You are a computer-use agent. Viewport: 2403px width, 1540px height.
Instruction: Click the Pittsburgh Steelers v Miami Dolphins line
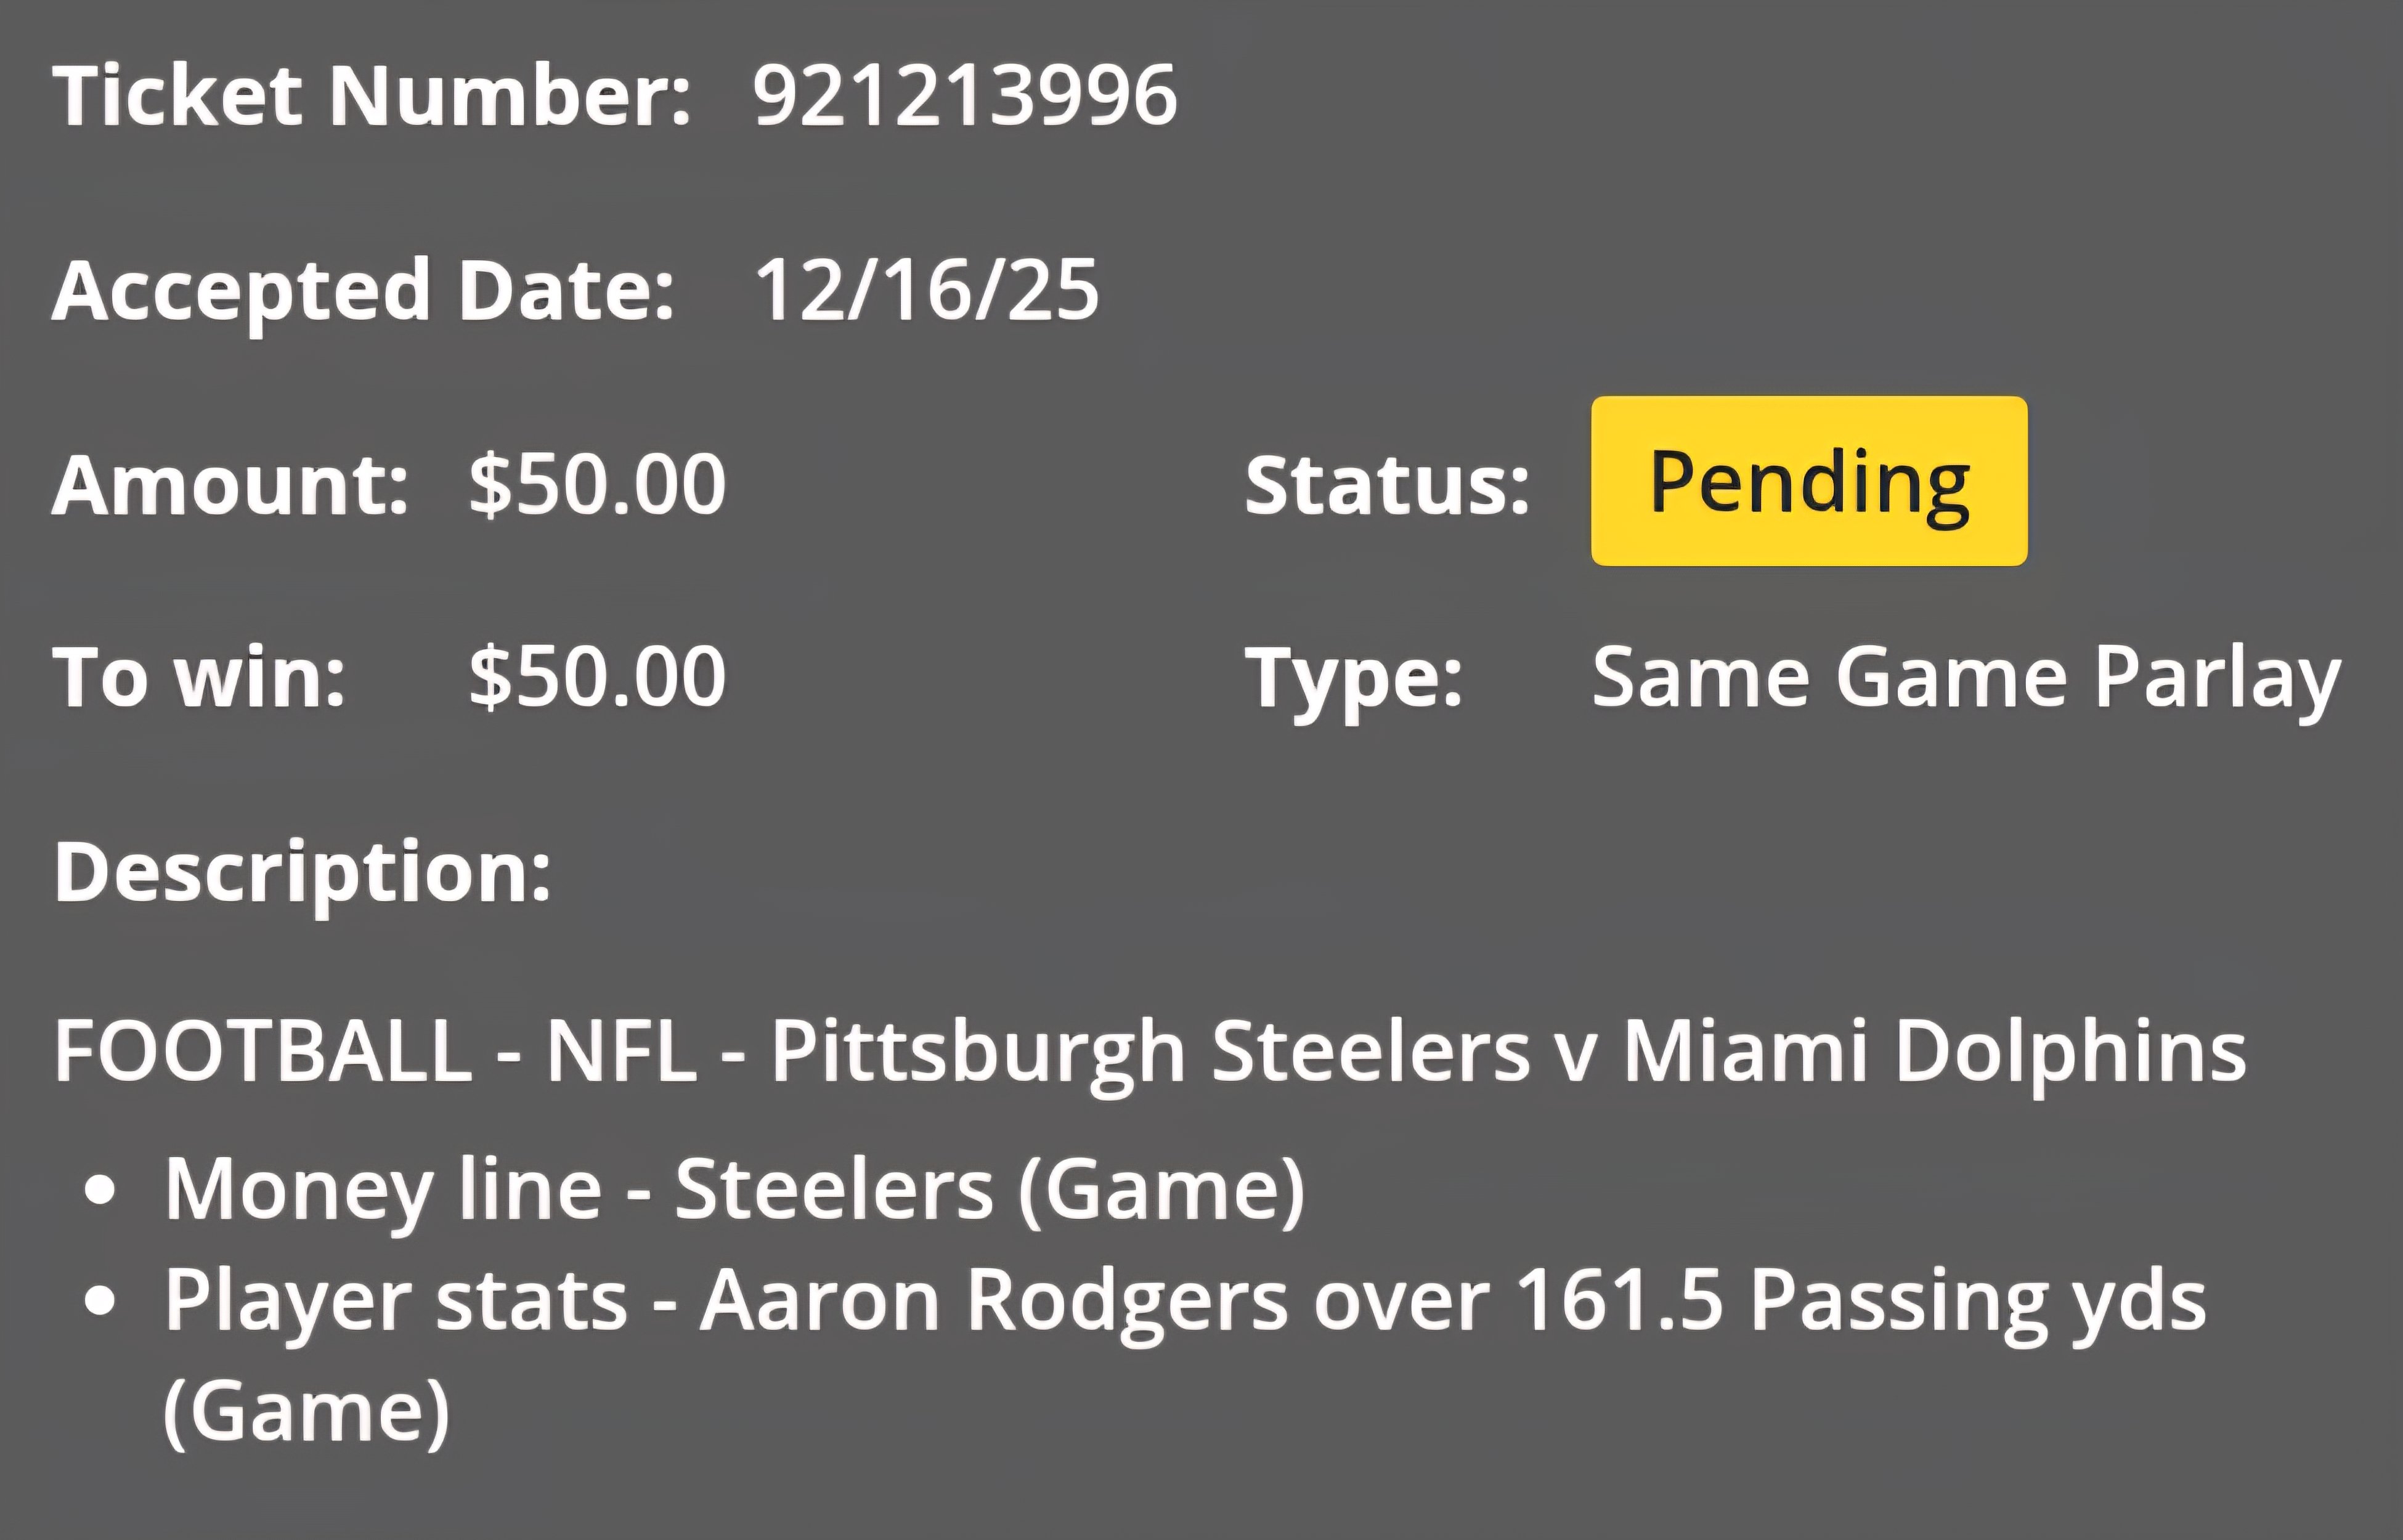coord(1150,1054)
